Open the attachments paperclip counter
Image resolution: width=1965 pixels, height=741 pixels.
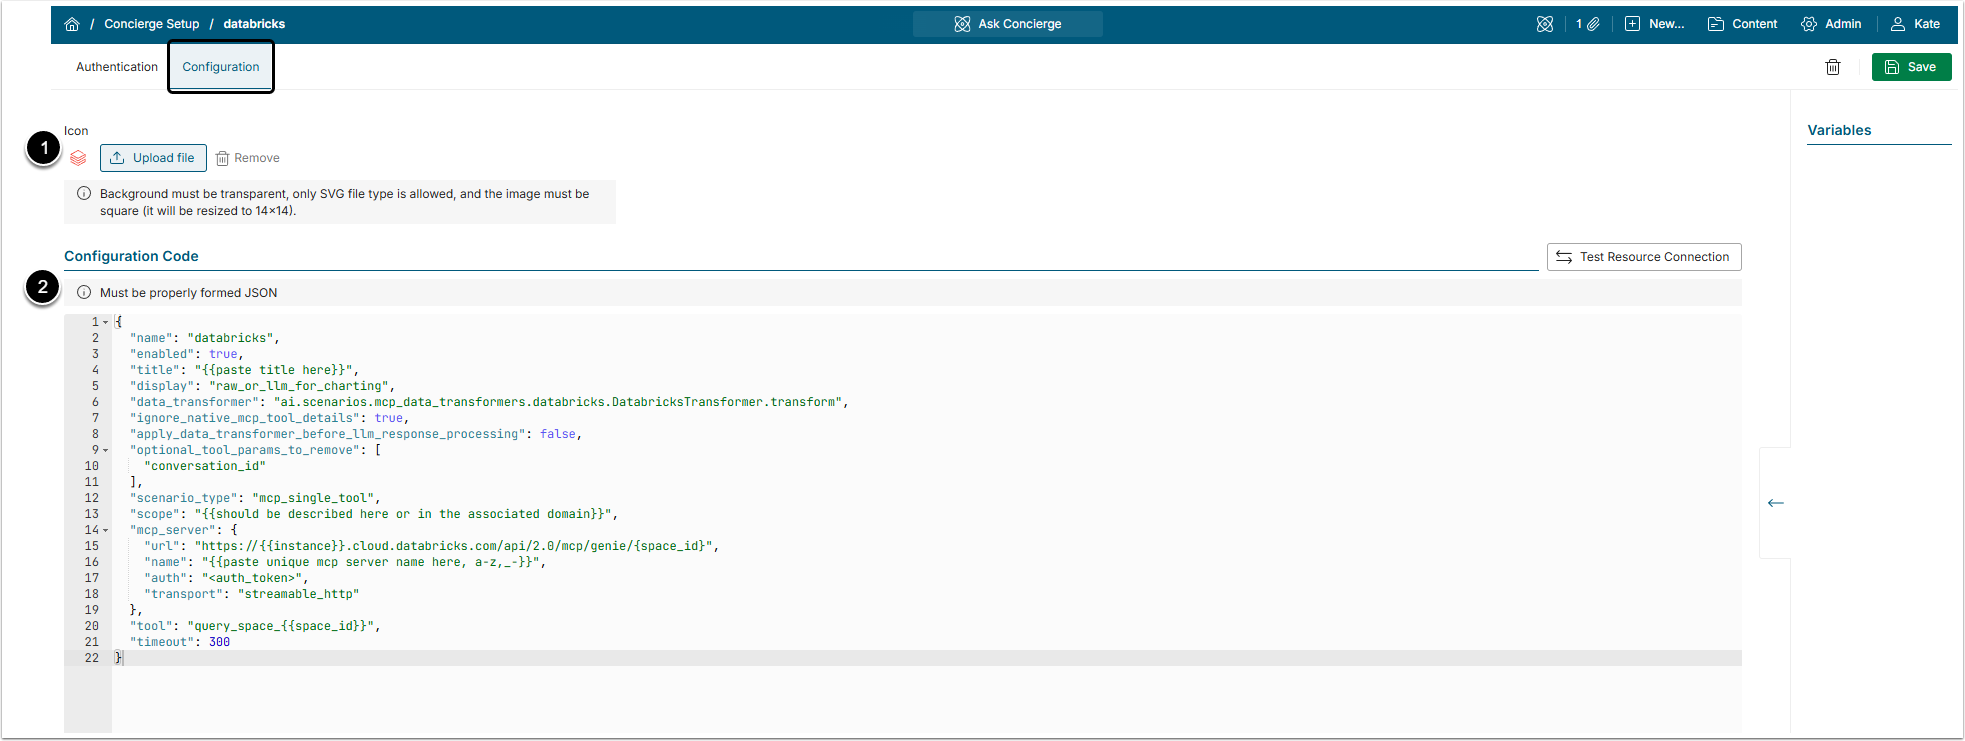click(x=1588, y=24)
